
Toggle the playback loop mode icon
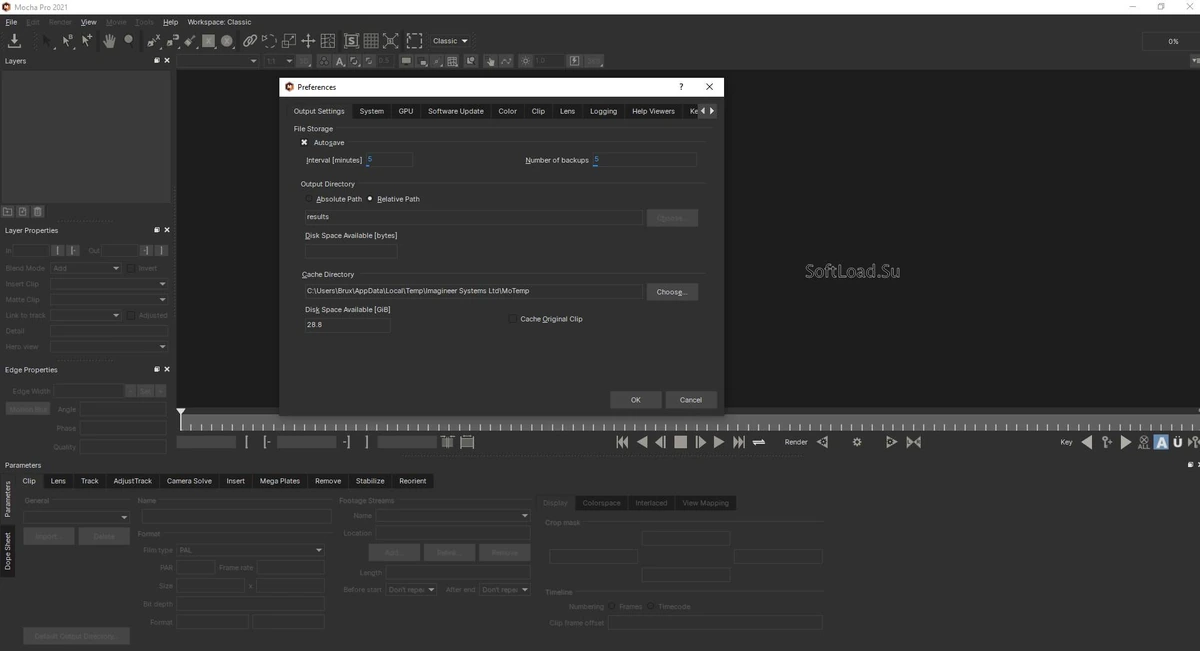coord(759,442)
